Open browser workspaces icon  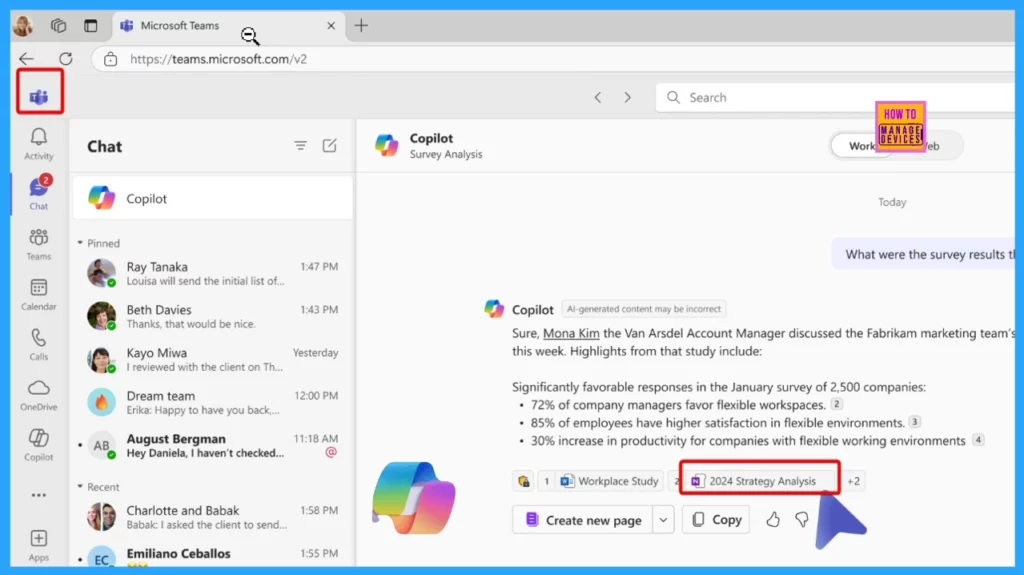click(58, 25)
